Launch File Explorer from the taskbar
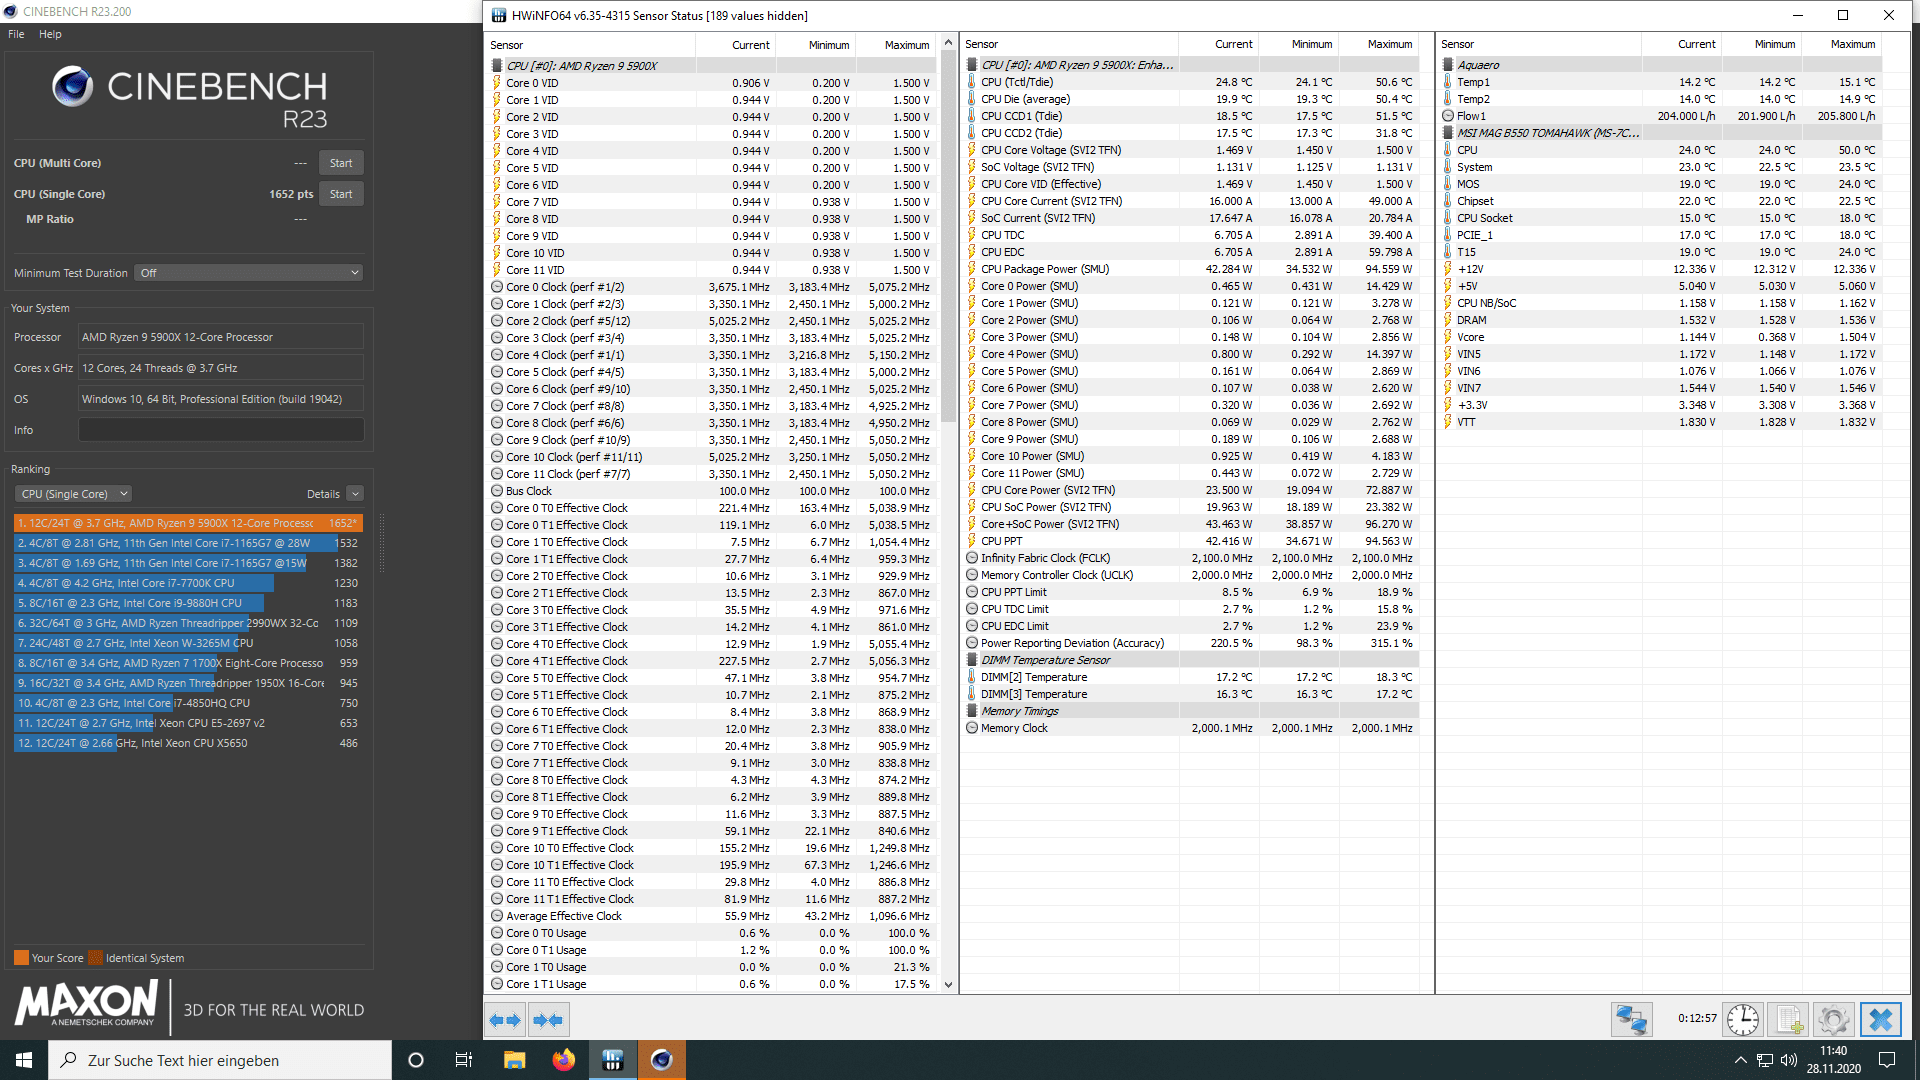The image size is (1920, 1080). [x=514, y=1060]
